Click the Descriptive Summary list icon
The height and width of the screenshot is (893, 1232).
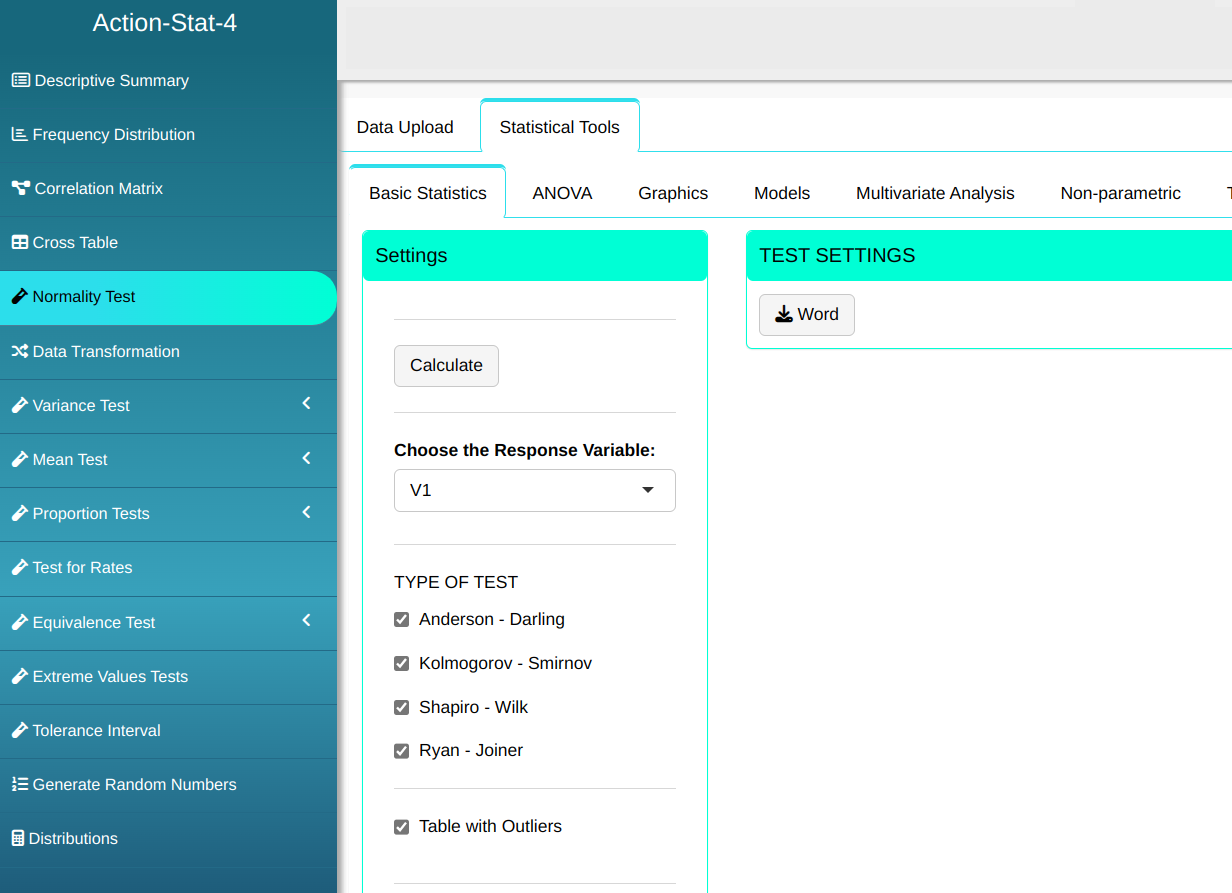point(20,81)
